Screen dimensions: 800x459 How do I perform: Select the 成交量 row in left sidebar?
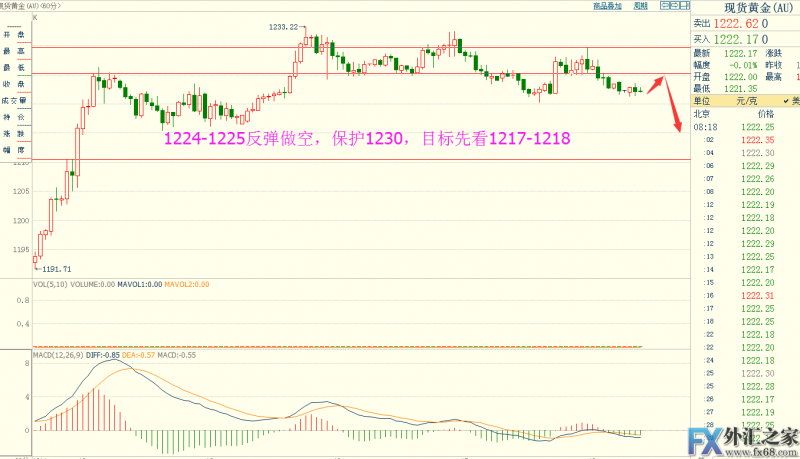coord(13,99)
